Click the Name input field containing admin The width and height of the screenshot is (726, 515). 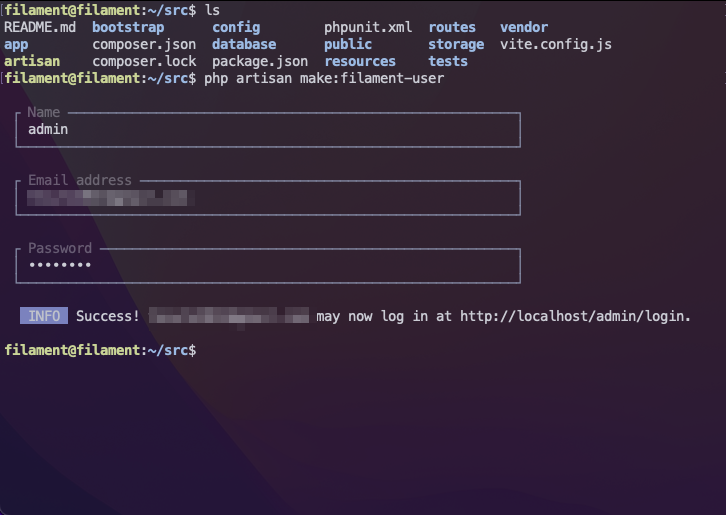268,130
